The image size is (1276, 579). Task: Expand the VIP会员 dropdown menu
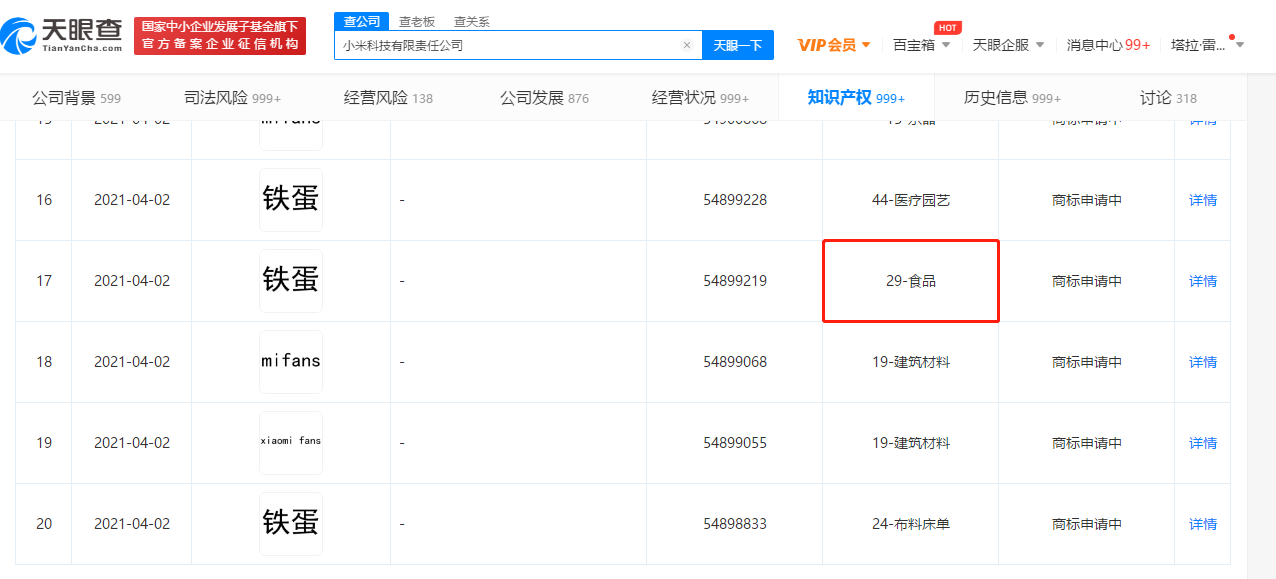click(x=834, y=45)
